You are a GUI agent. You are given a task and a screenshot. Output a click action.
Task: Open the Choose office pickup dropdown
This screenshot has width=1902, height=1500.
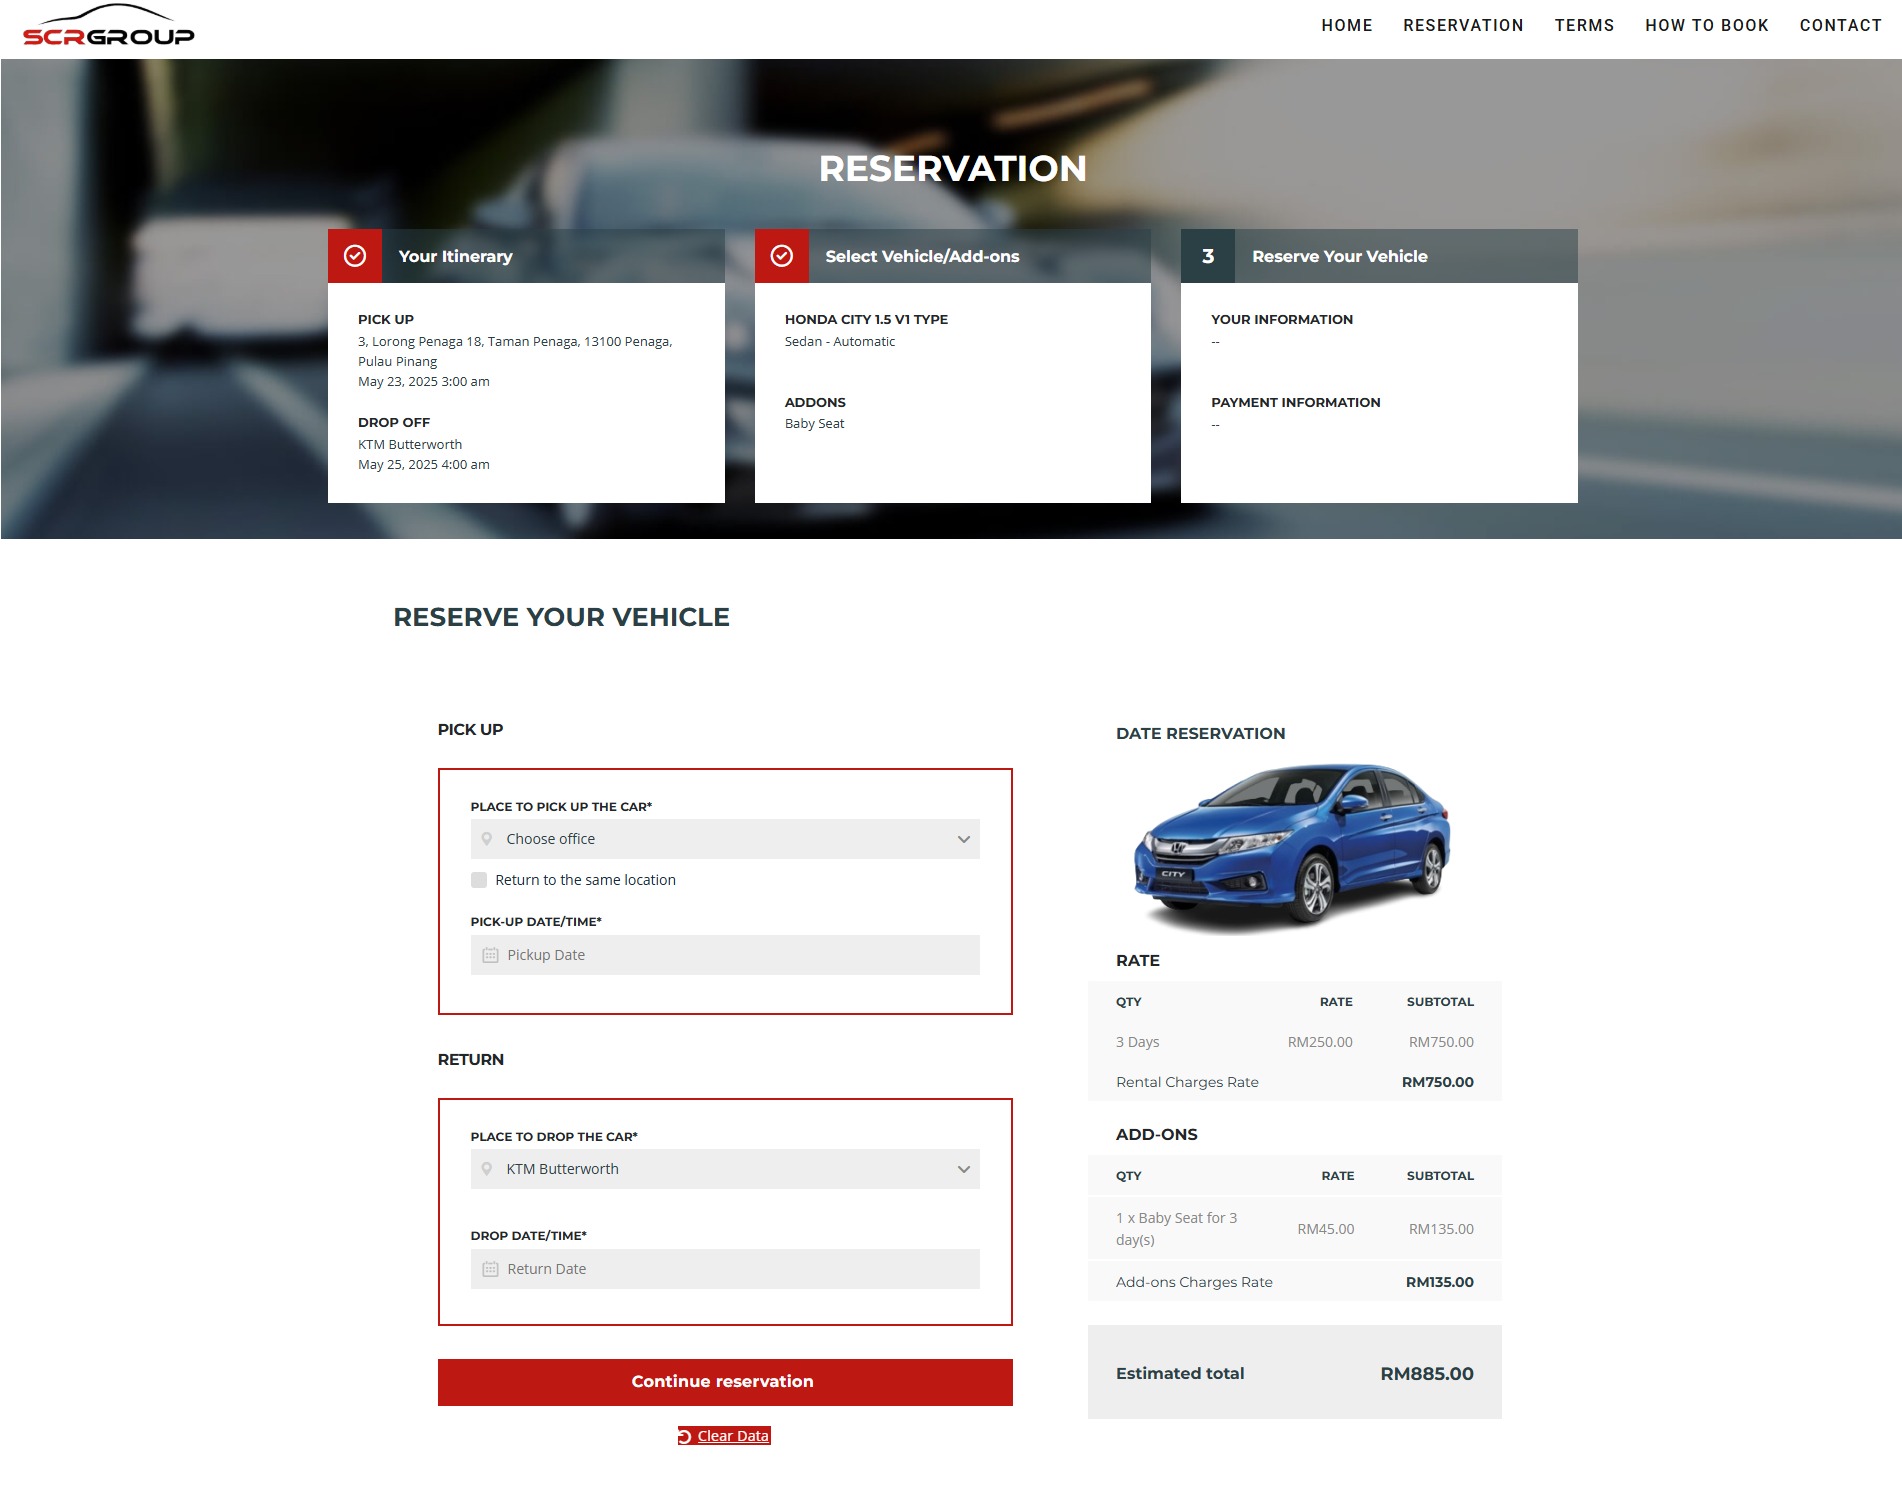(x=724, y=839)
